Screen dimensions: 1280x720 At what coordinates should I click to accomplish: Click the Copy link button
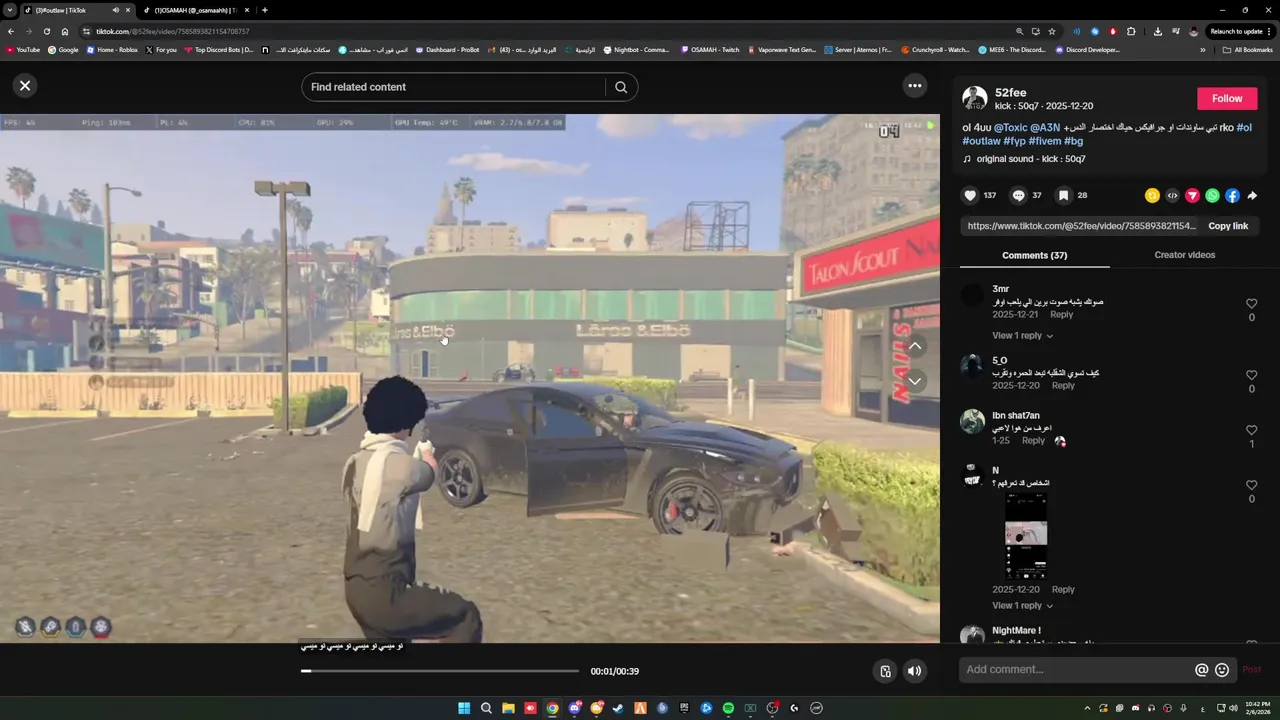click(x=1227, y=226)
